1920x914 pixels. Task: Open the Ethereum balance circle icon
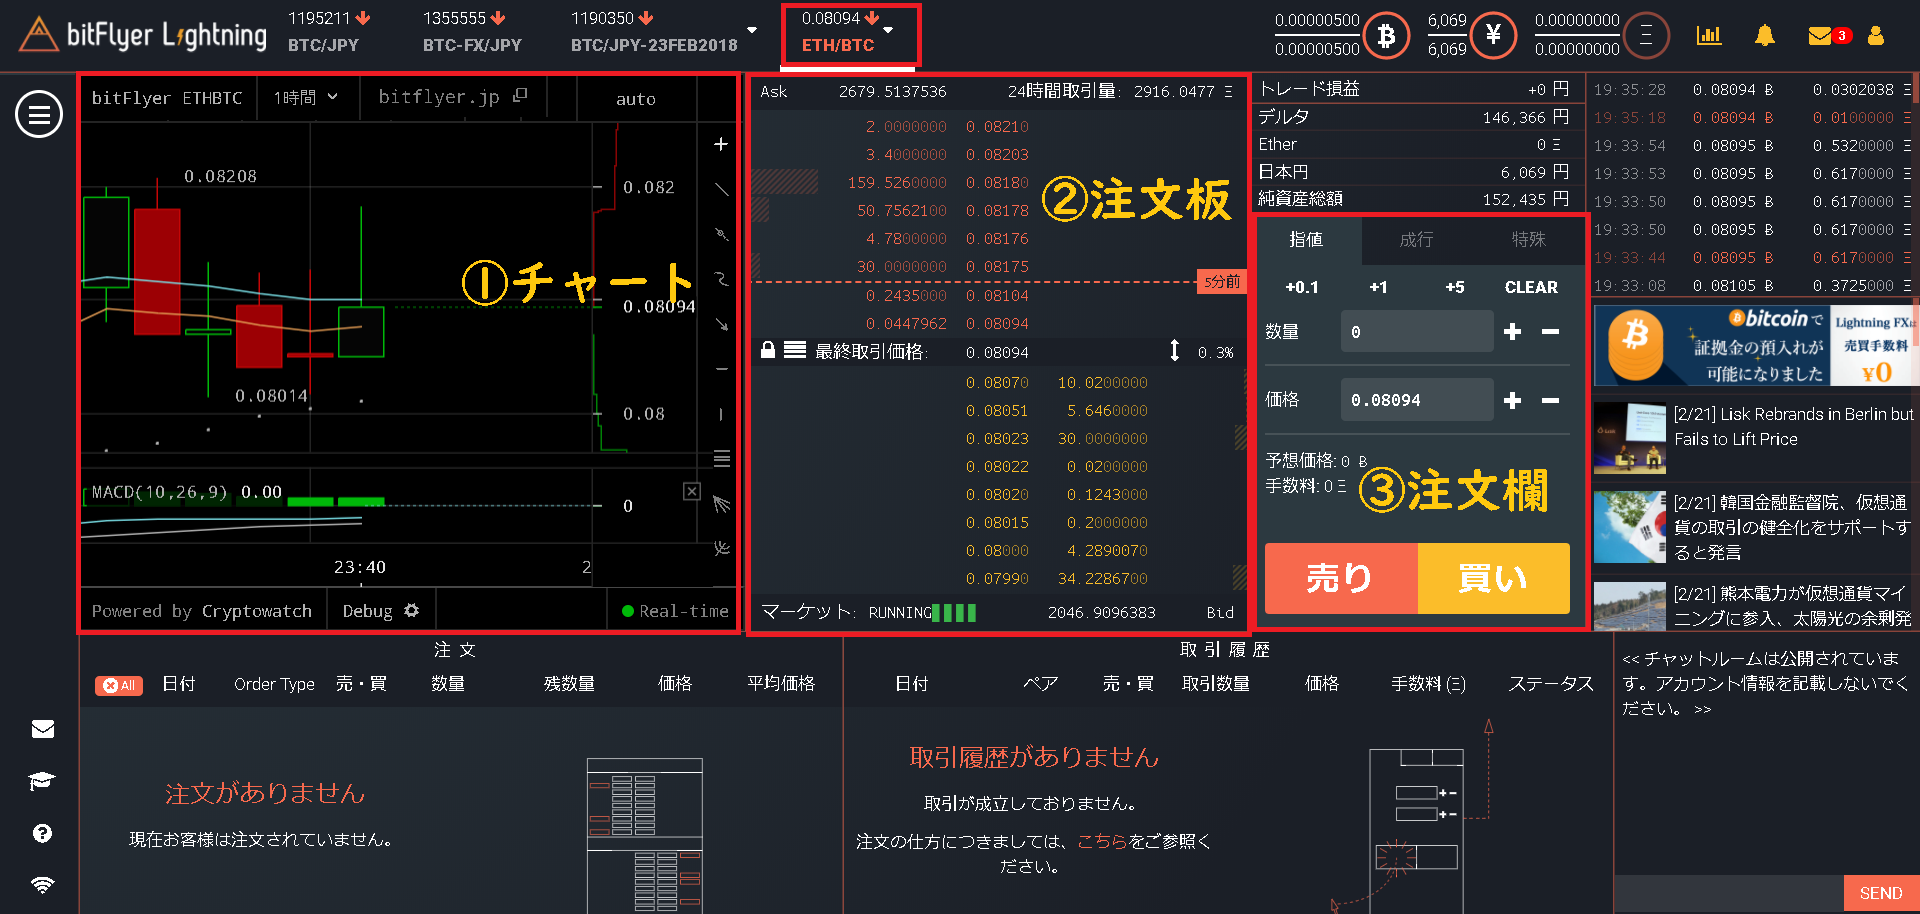pyautogui.click(x=1645, y=35)
